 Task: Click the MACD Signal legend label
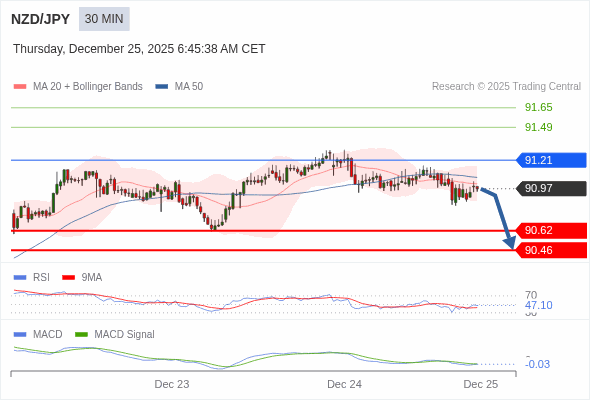point(125,335)
